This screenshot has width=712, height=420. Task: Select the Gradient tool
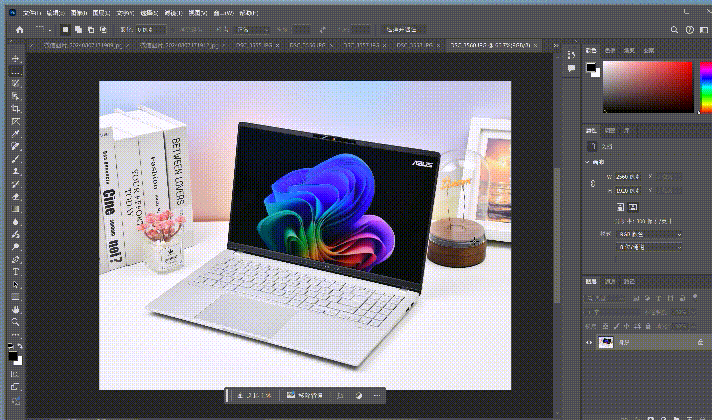(15, 209)
